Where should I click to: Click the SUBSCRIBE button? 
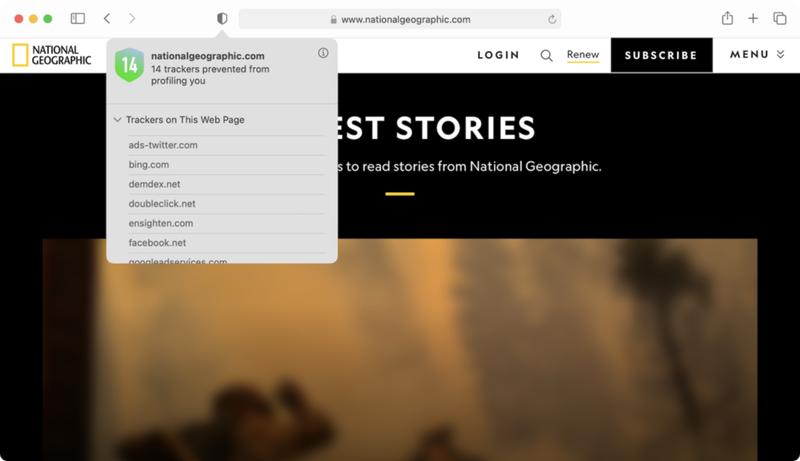pos(661,55)
